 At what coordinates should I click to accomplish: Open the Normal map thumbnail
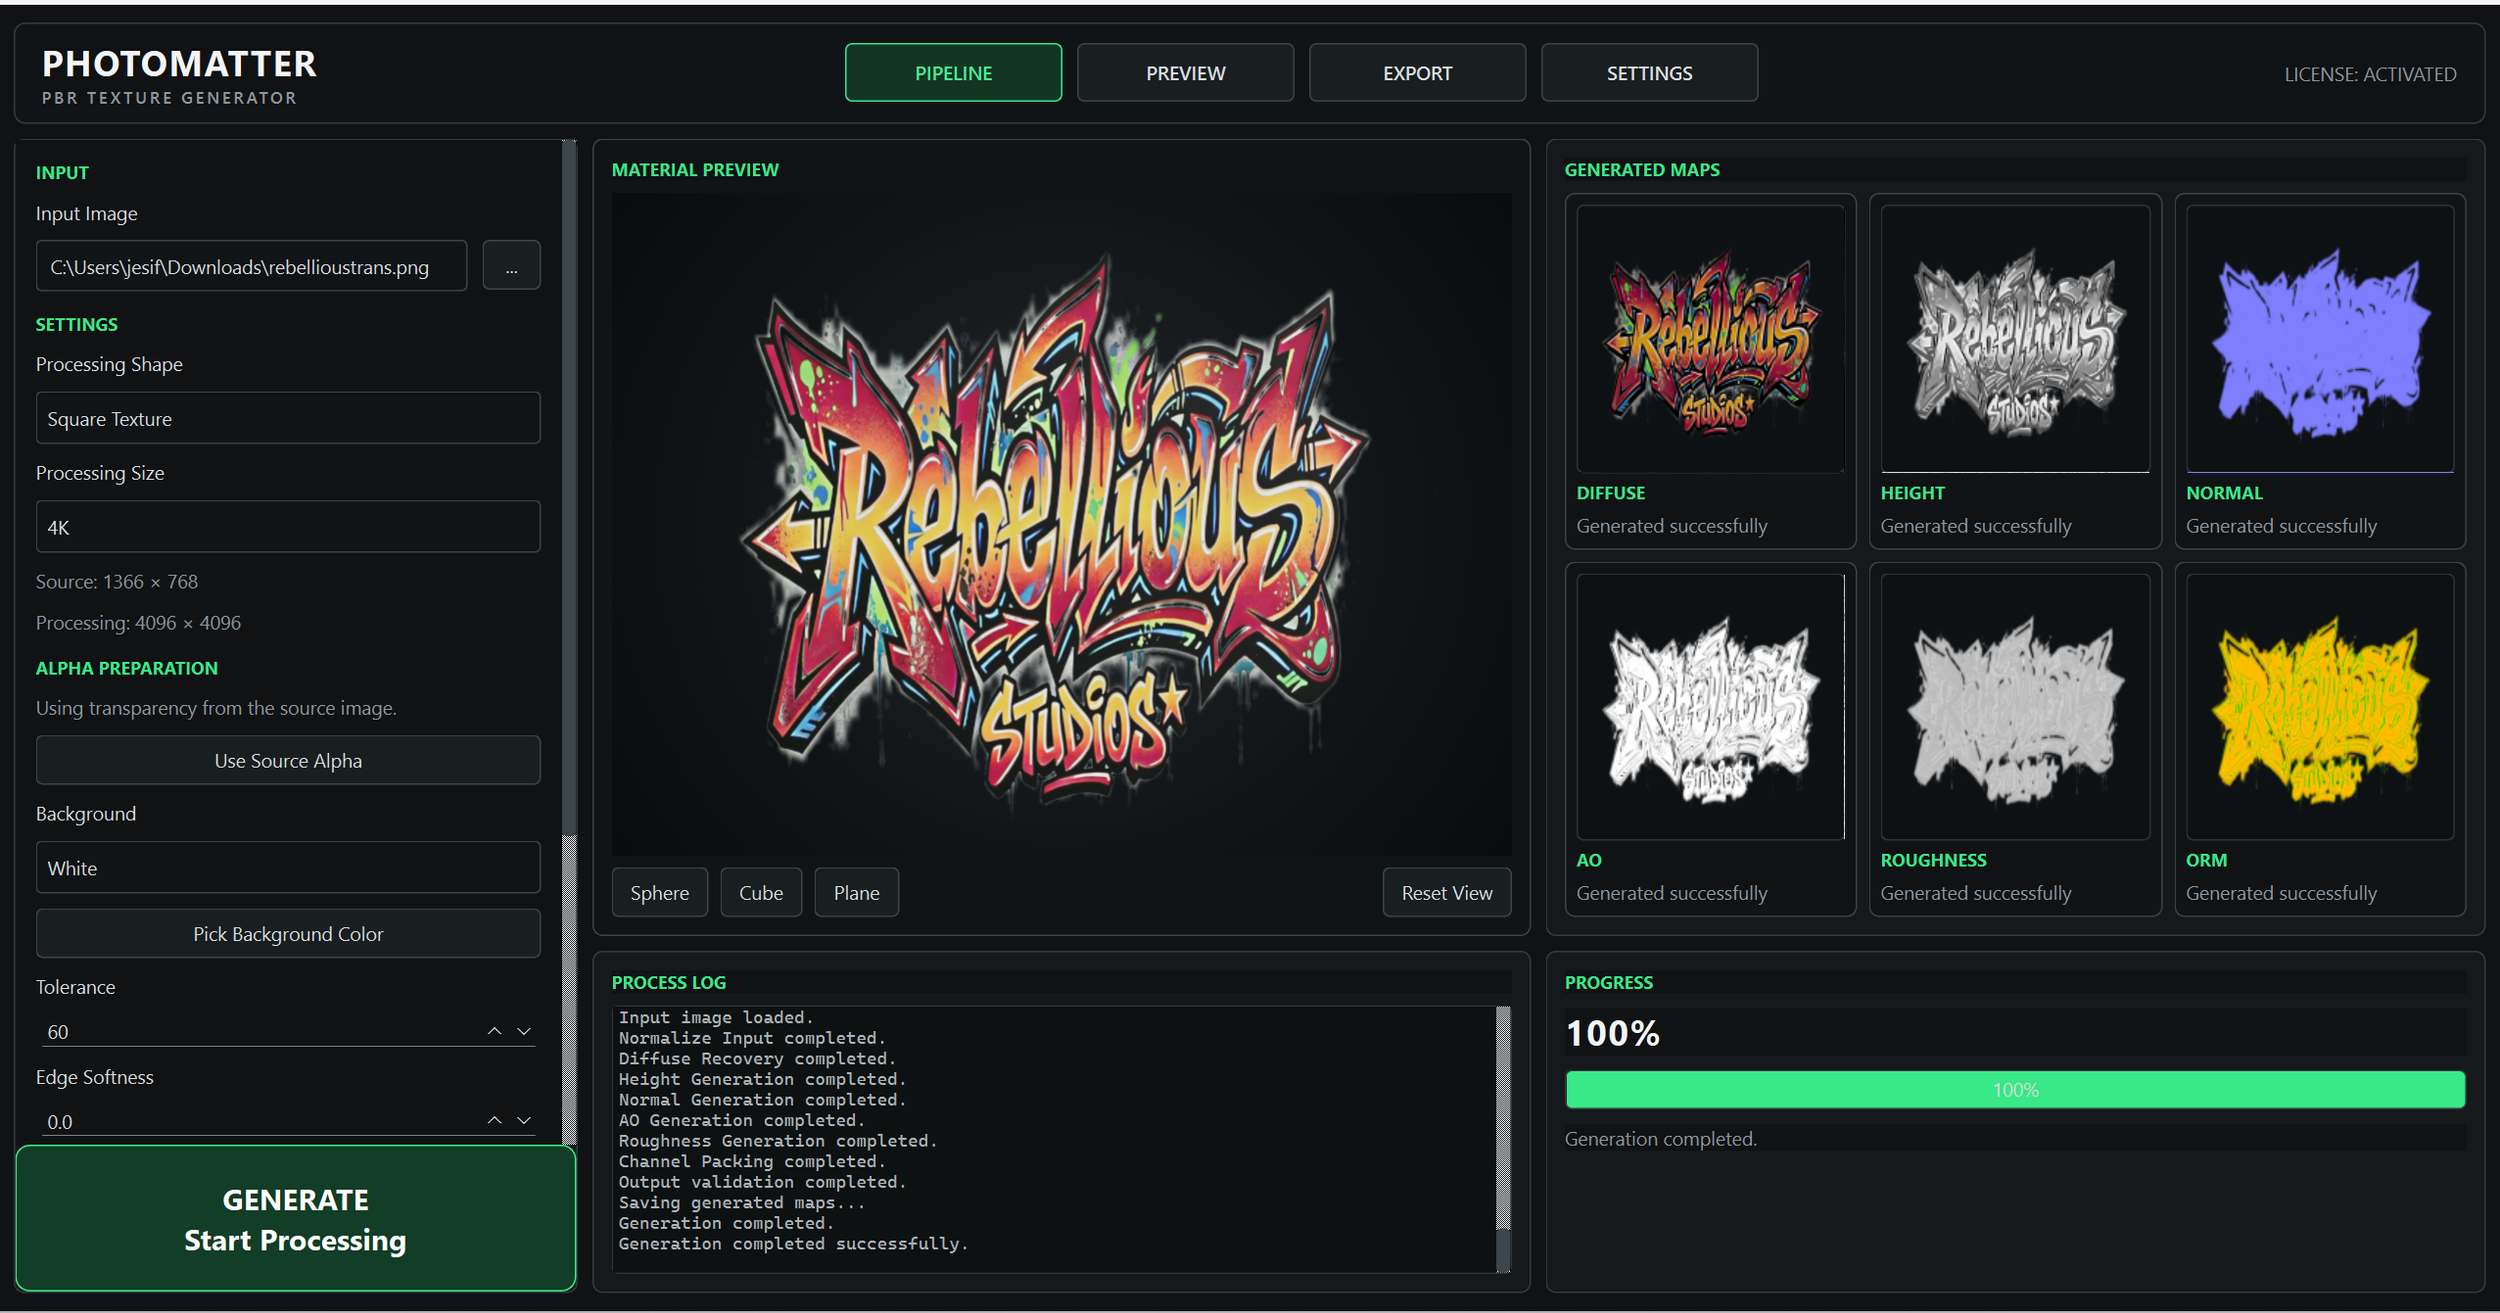2320,339
